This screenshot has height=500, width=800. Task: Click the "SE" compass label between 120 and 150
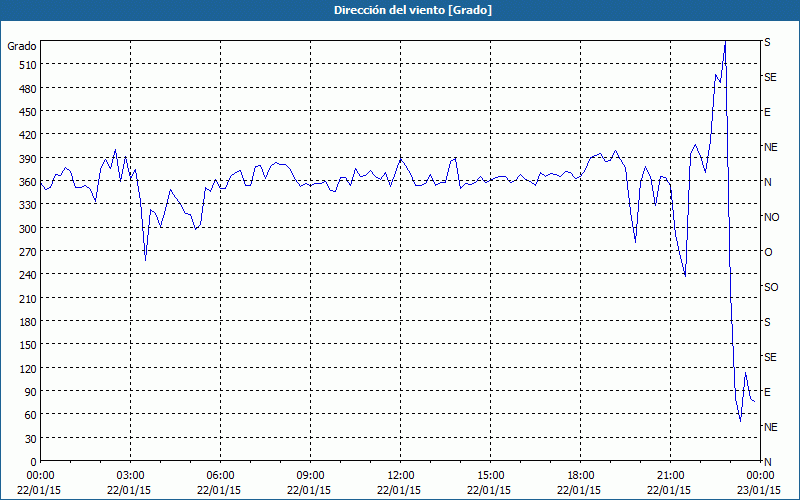tap(770, 357)
